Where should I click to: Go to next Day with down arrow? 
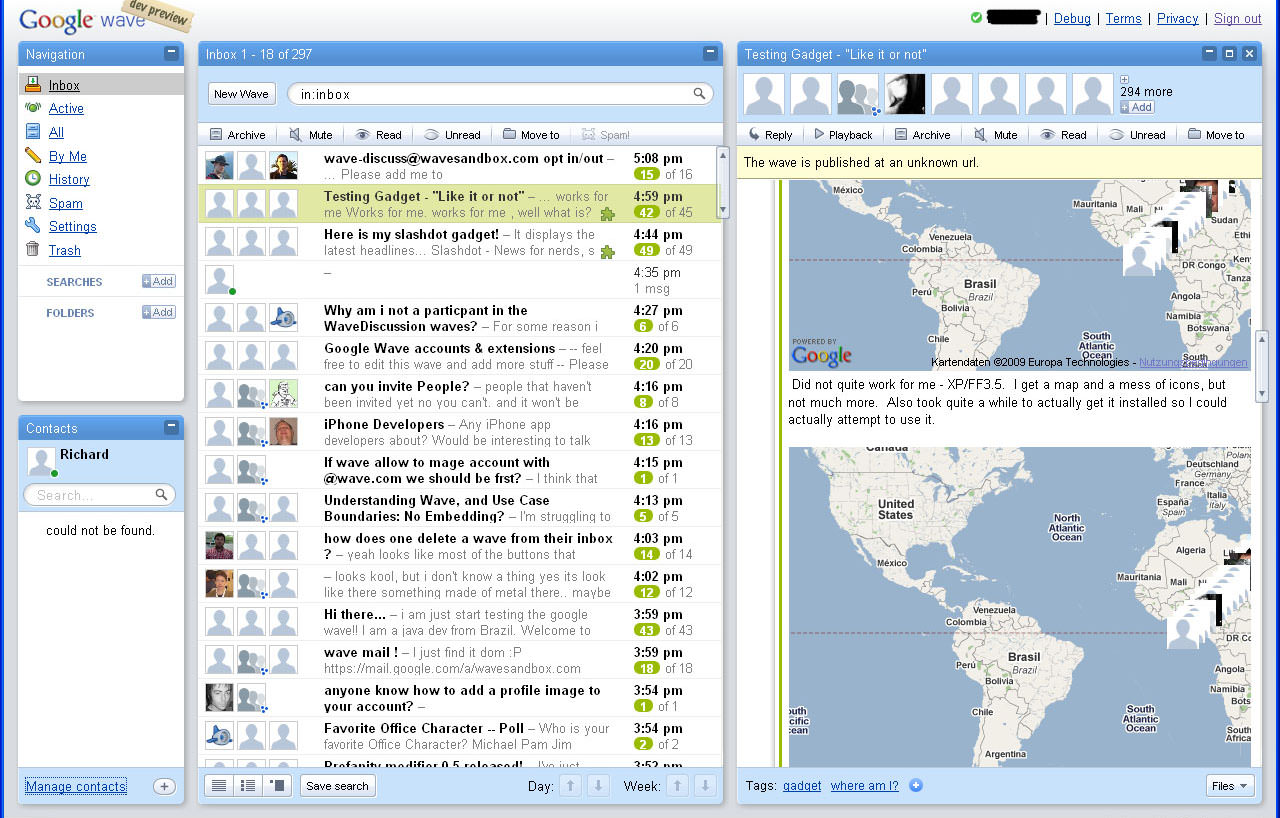coord(598,786)
